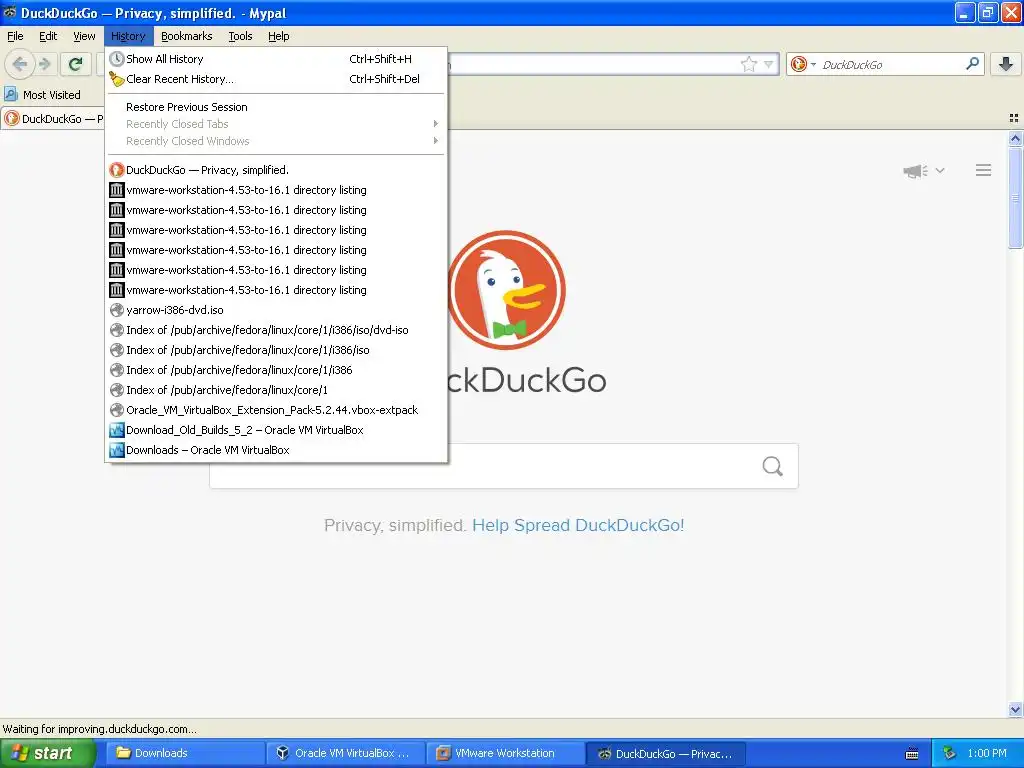Click the 1:00 PM clock

tap(987, 753)
